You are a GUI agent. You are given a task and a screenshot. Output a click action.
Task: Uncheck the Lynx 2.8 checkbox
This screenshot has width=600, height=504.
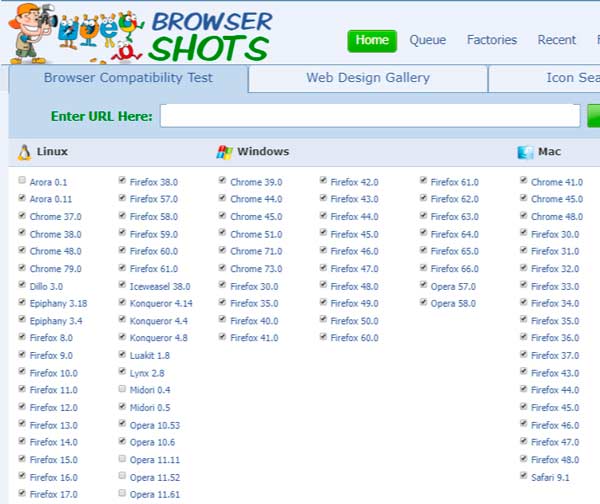tap(122, 371)
